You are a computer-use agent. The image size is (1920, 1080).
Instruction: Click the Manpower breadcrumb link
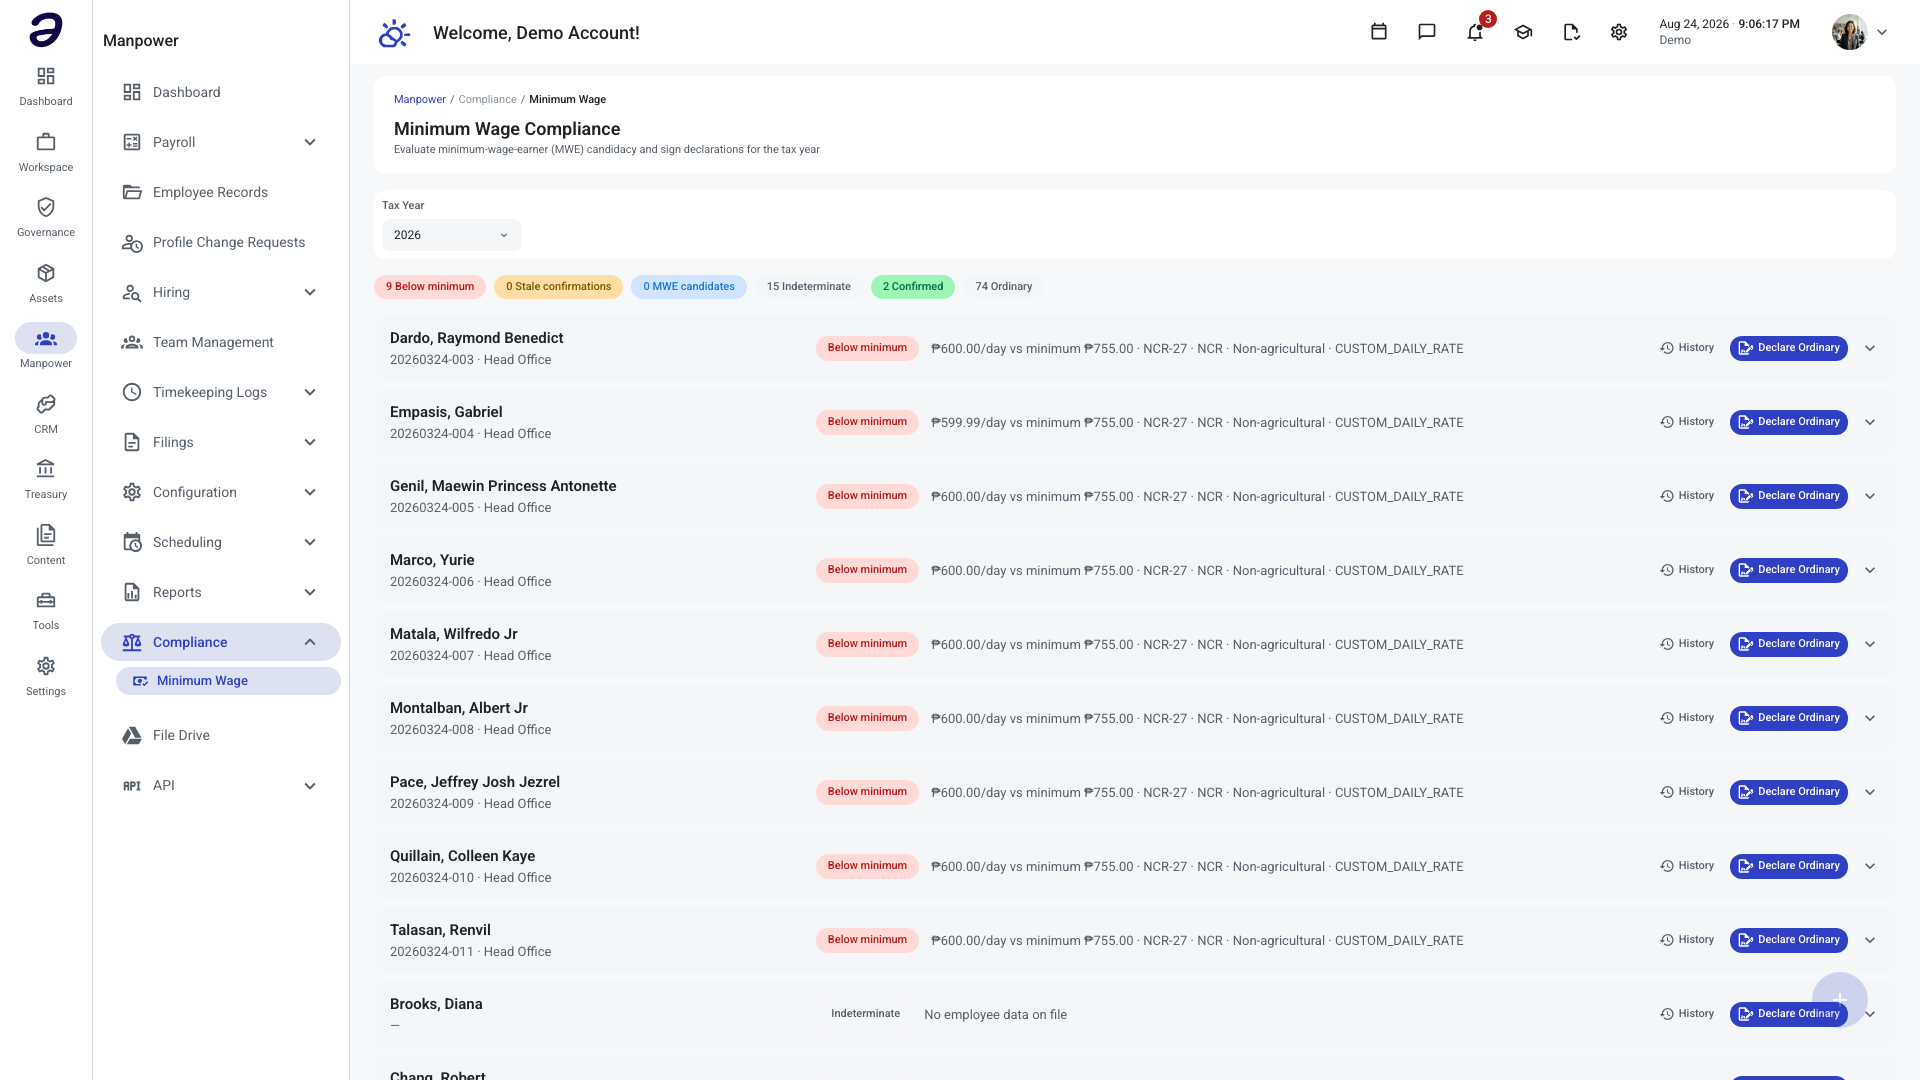coord(419,99)
